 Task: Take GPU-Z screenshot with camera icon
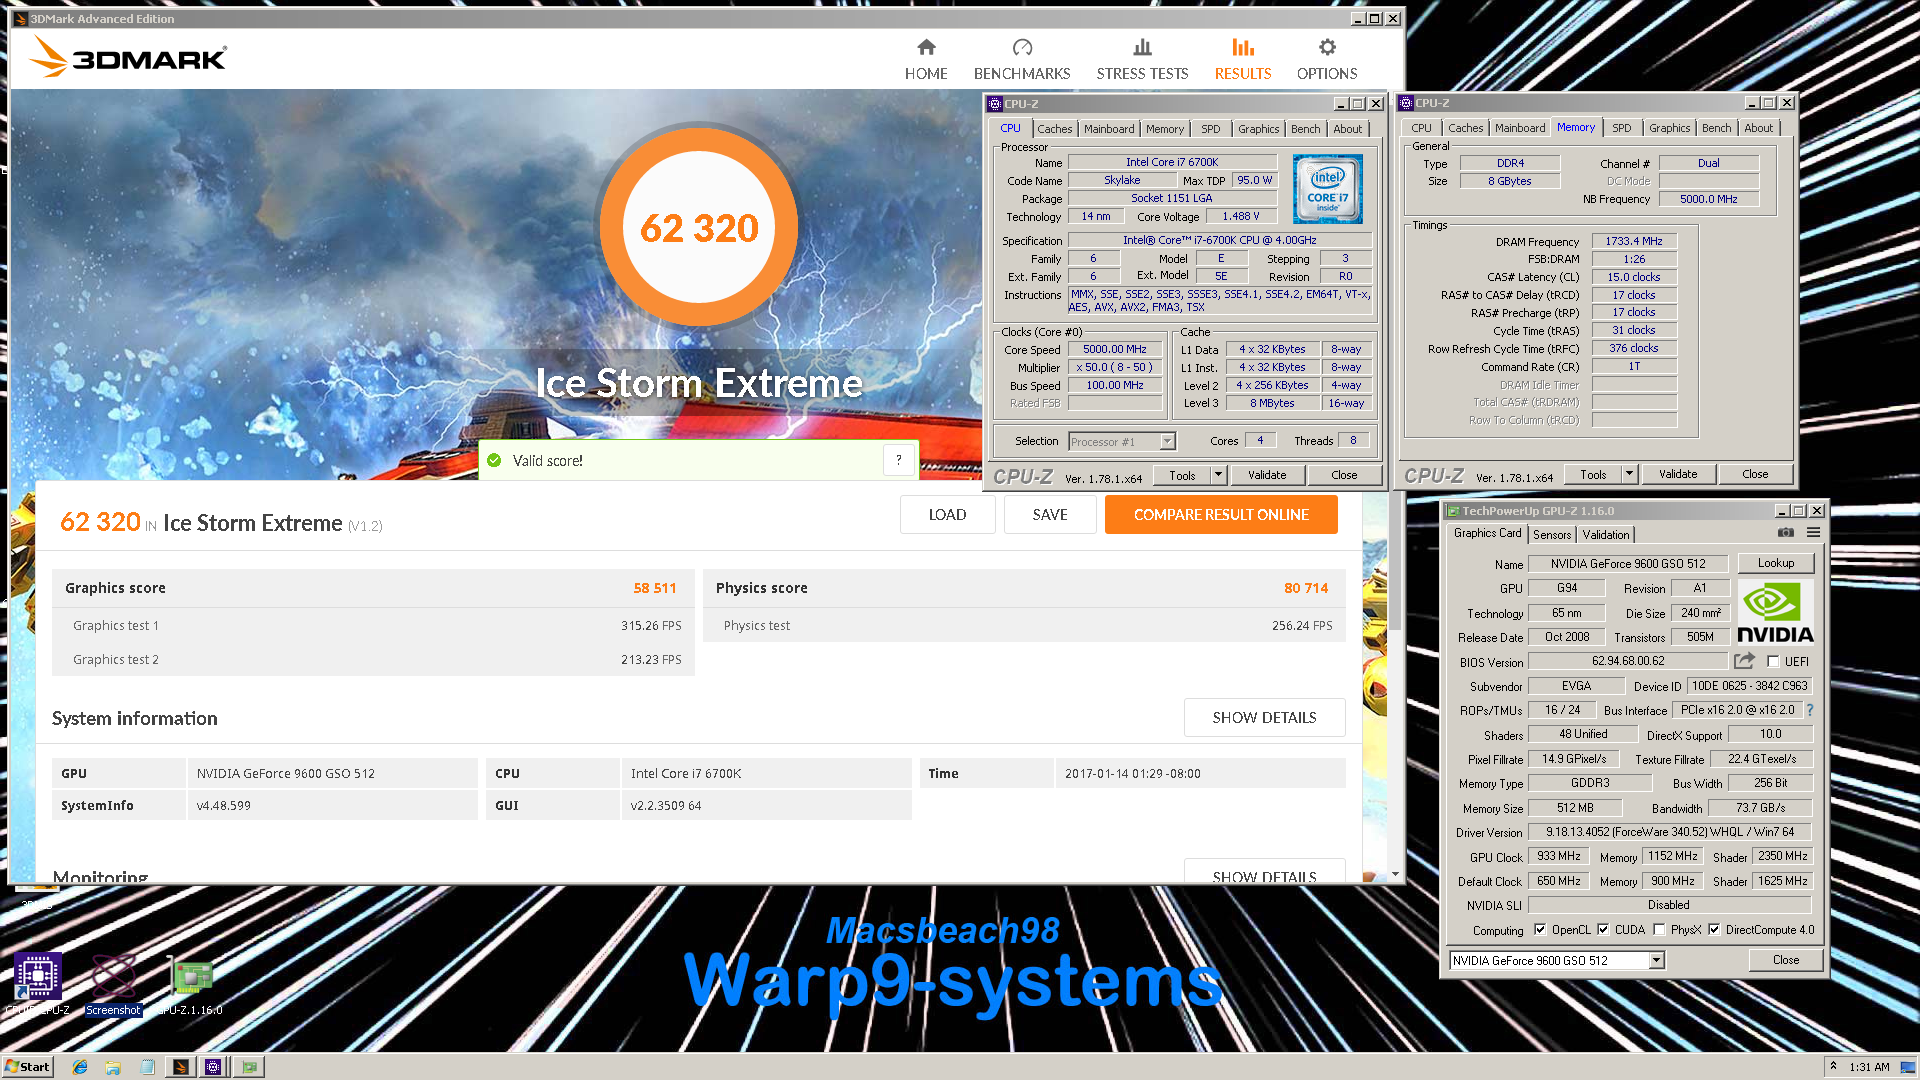point(1786,533)
